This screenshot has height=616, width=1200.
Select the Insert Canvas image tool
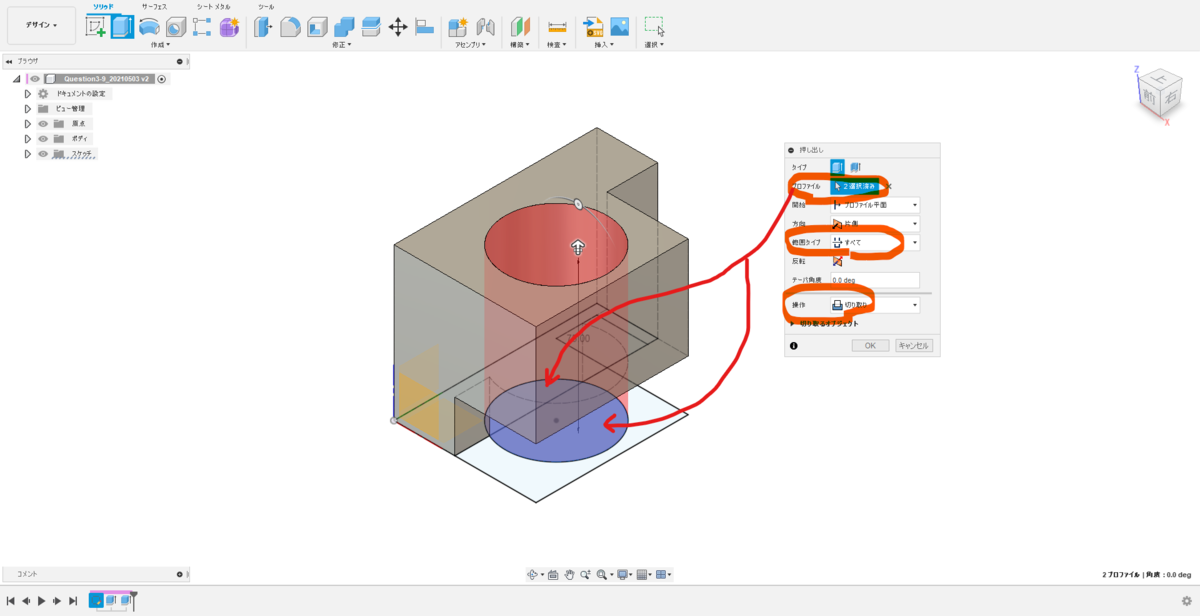[x=620, y=27]
